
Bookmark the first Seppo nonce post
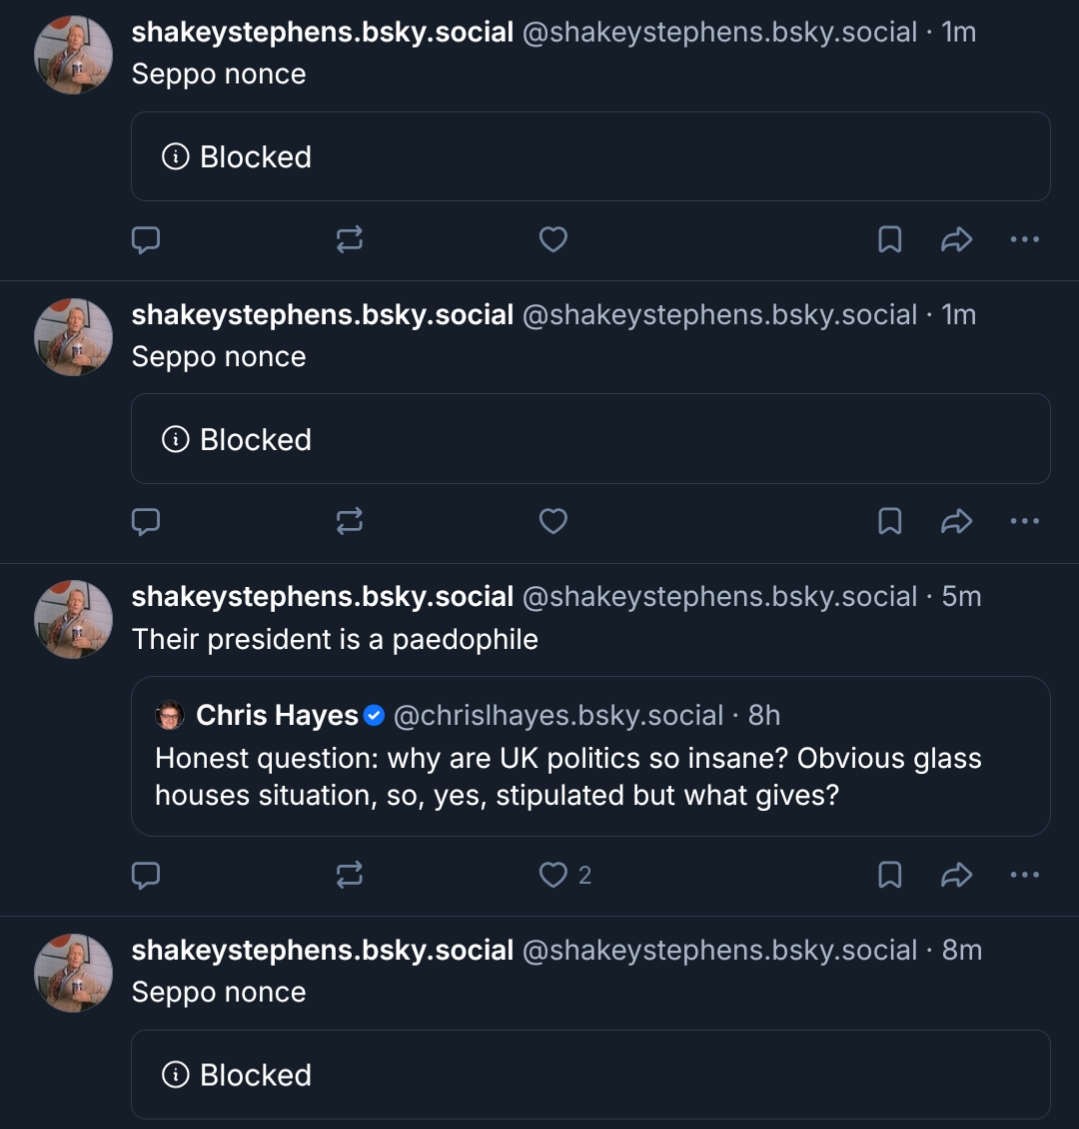click(889, 240)
